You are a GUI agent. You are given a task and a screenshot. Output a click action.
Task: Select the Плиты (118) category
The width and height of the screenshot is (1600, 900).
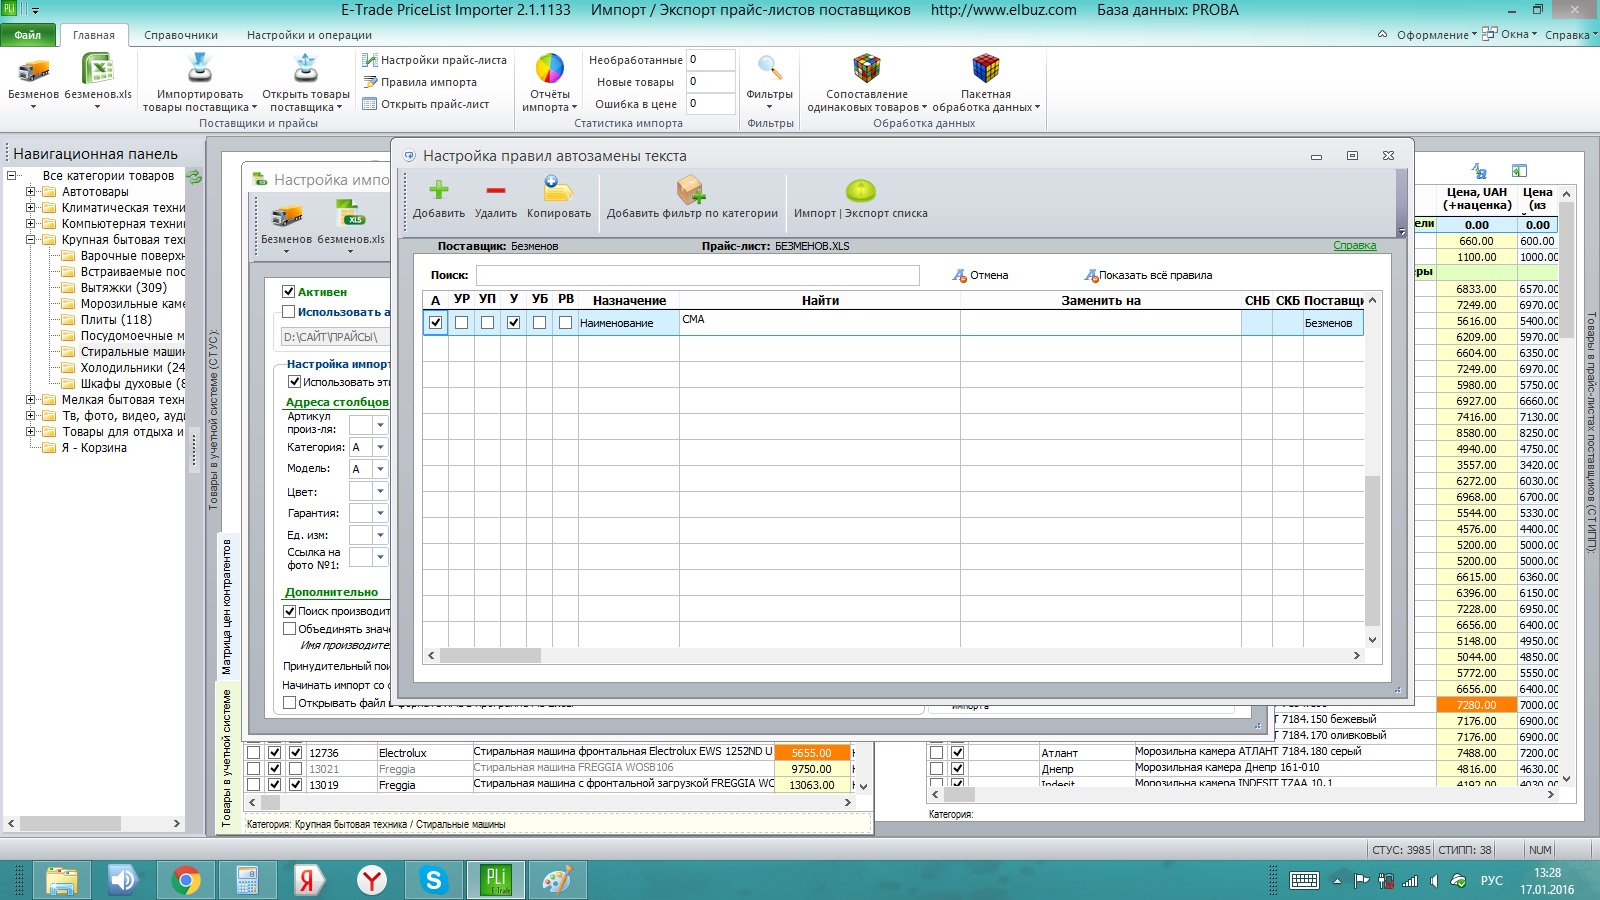[116, 320]
